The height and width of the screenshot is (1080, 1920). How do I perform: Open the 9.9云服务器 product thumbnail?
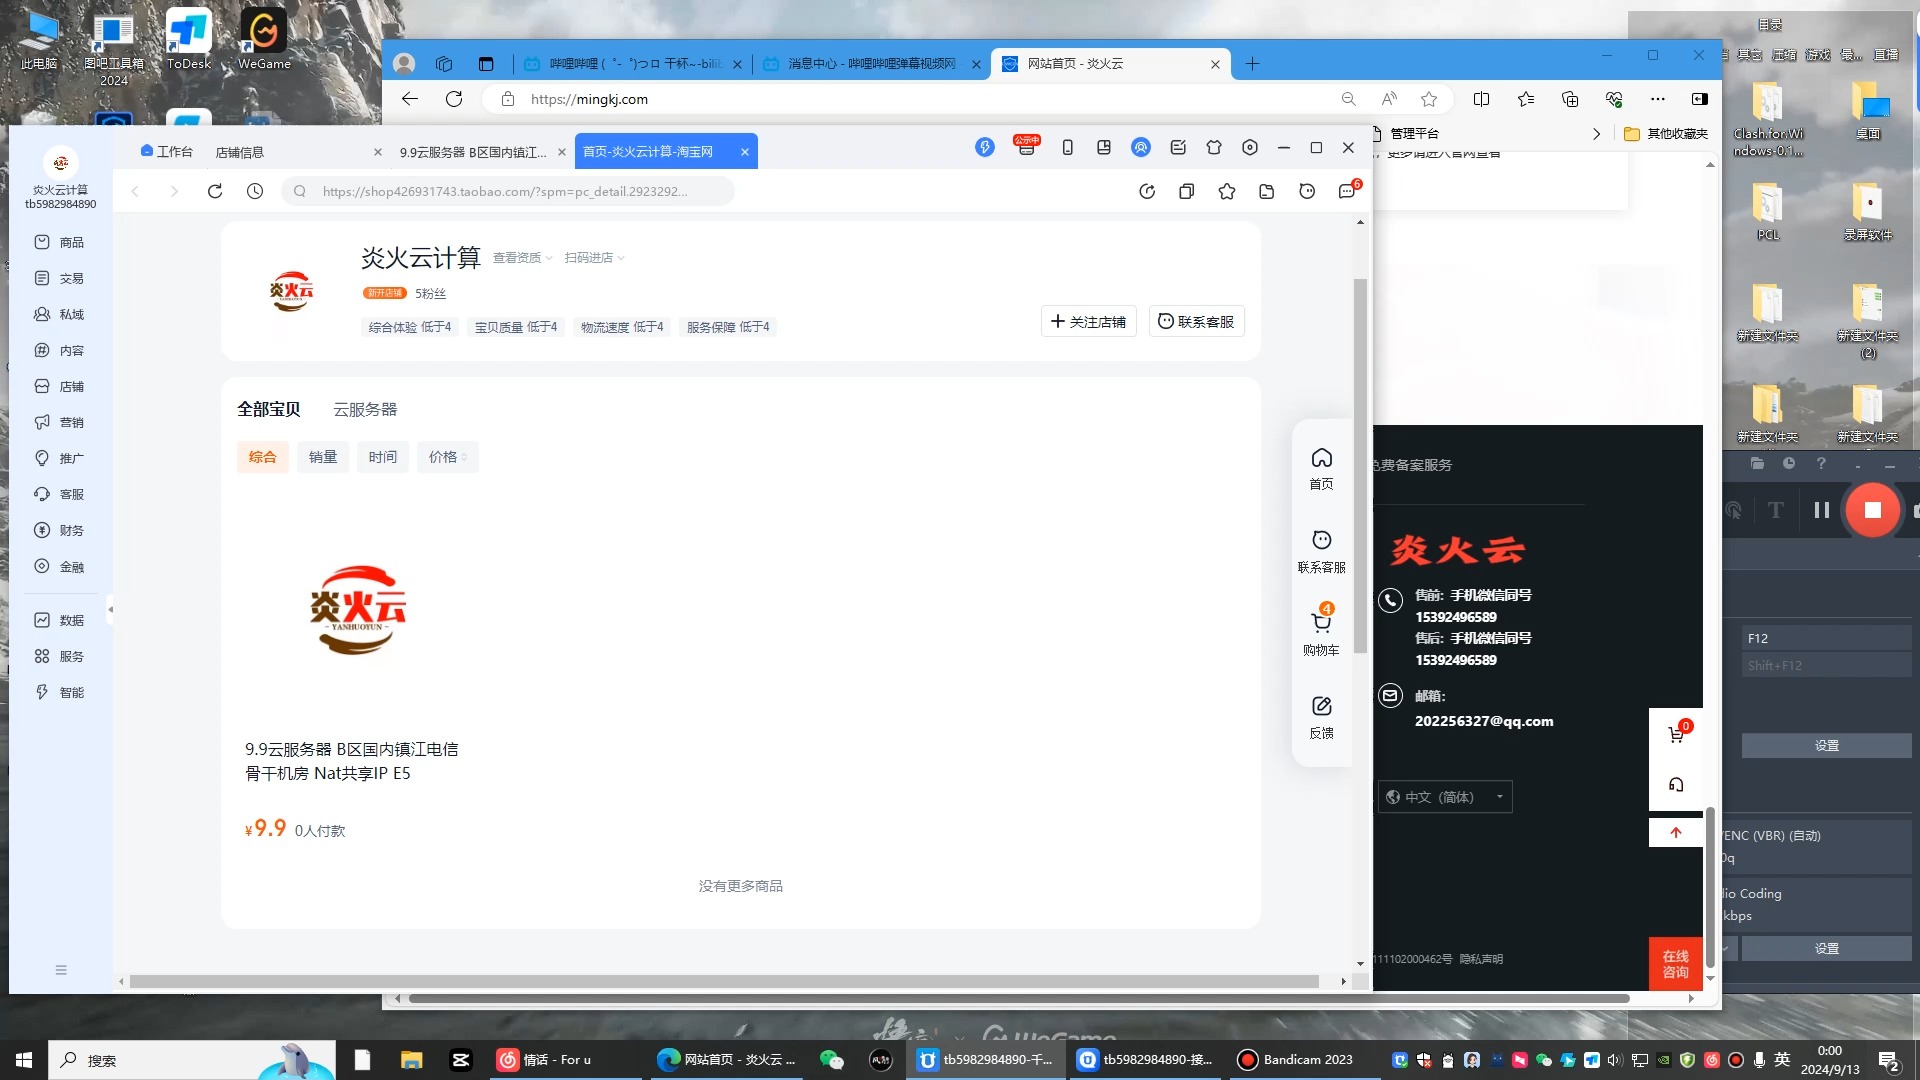click(x=357, y=610)
